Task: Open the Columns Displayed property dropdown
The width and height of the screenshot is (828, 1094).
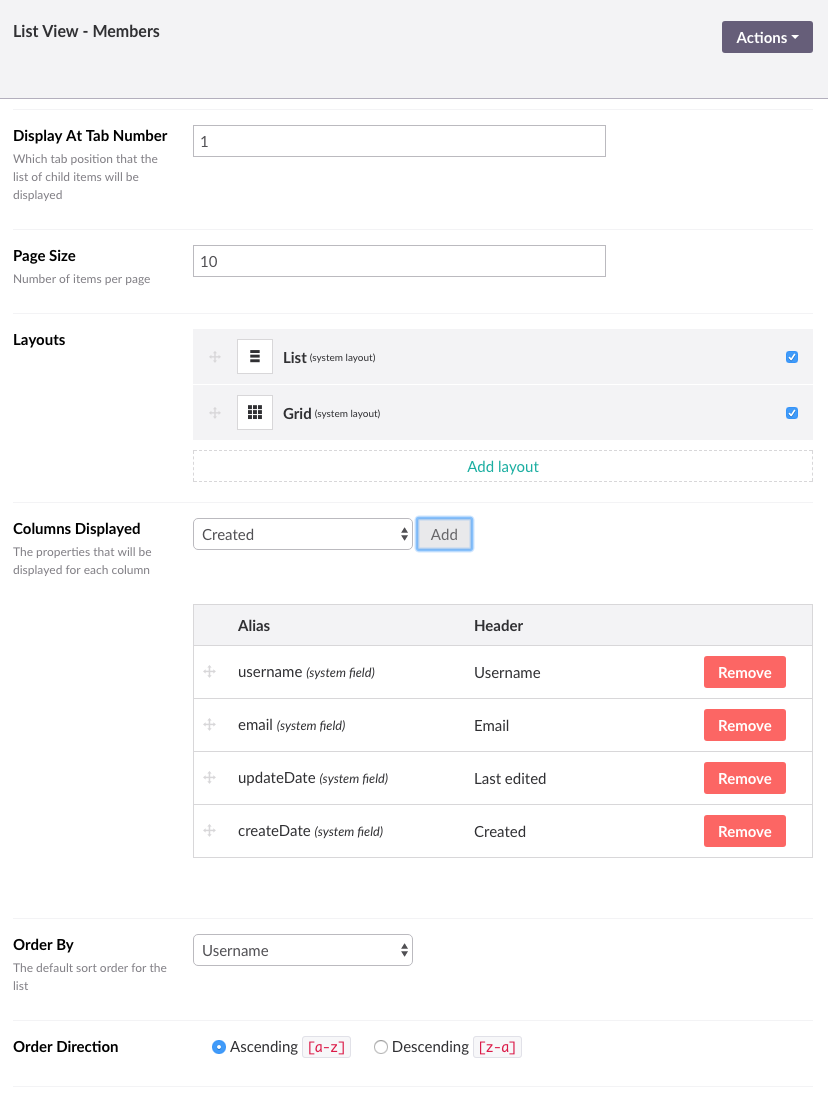Action: [302, 534]
